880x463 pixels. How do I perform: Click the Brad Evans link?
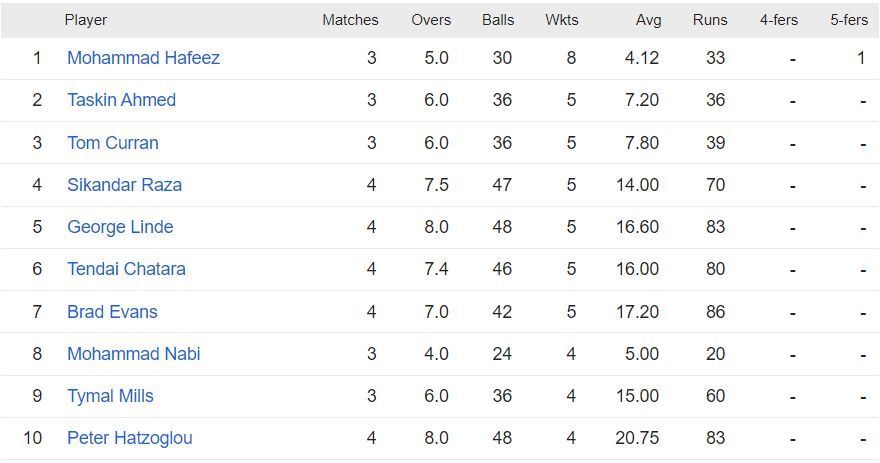[x=112, y=312]
